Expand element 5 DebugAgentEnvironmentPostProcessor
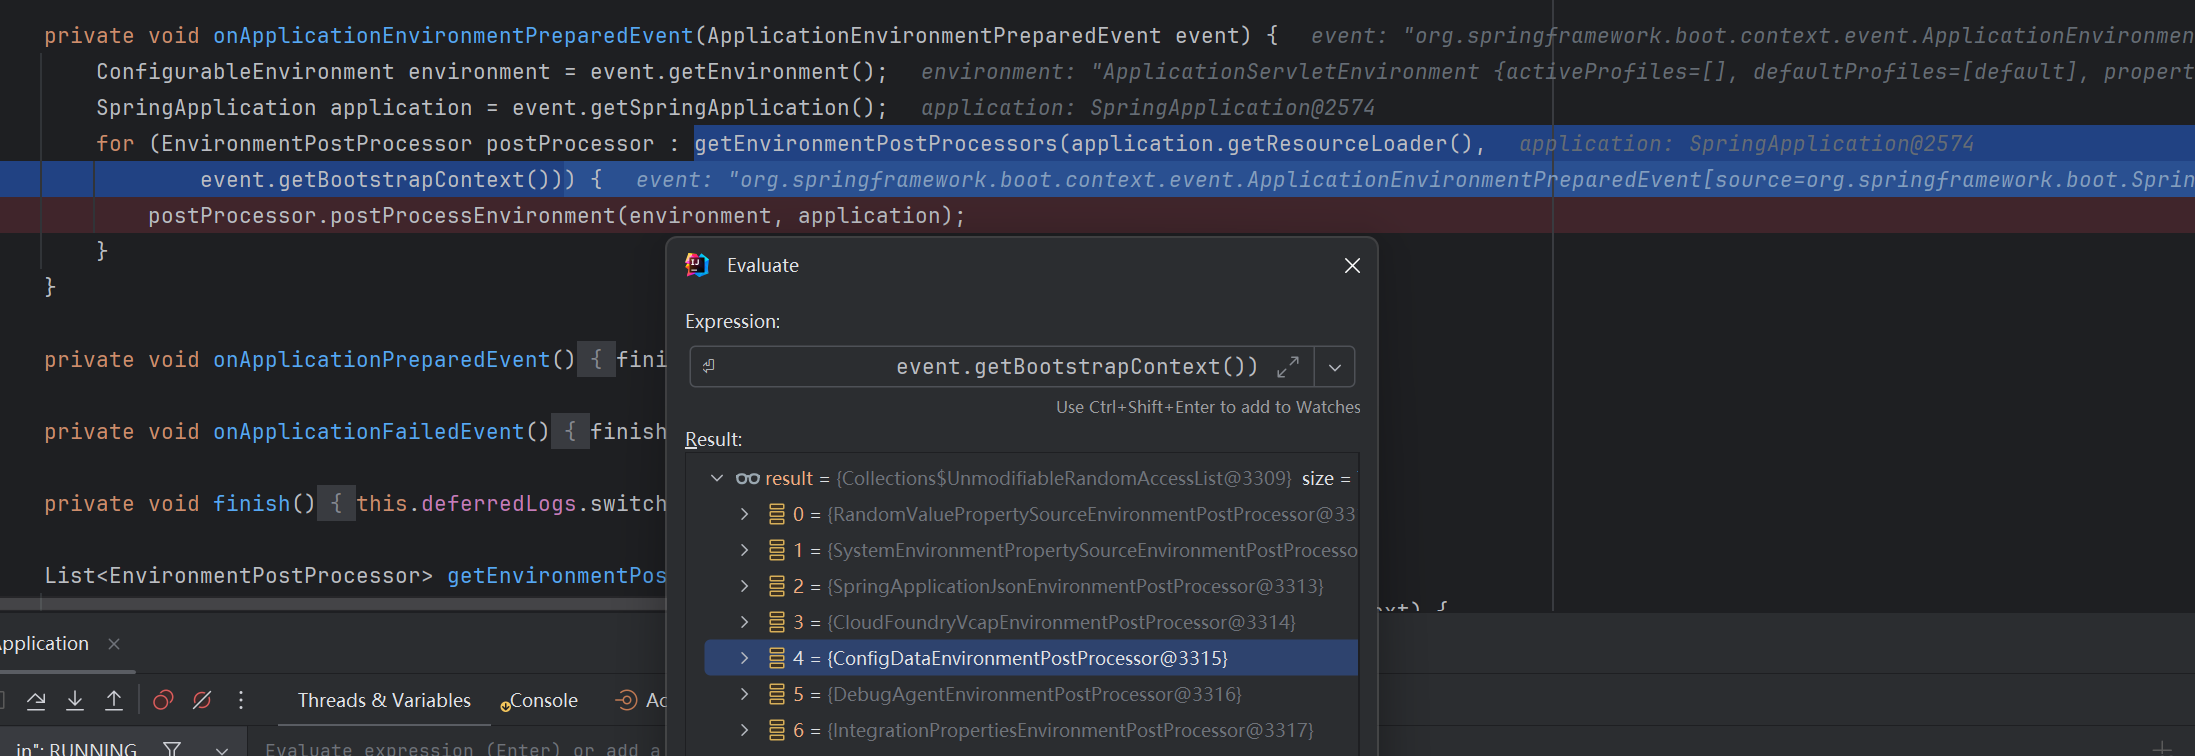 point(744,694)
